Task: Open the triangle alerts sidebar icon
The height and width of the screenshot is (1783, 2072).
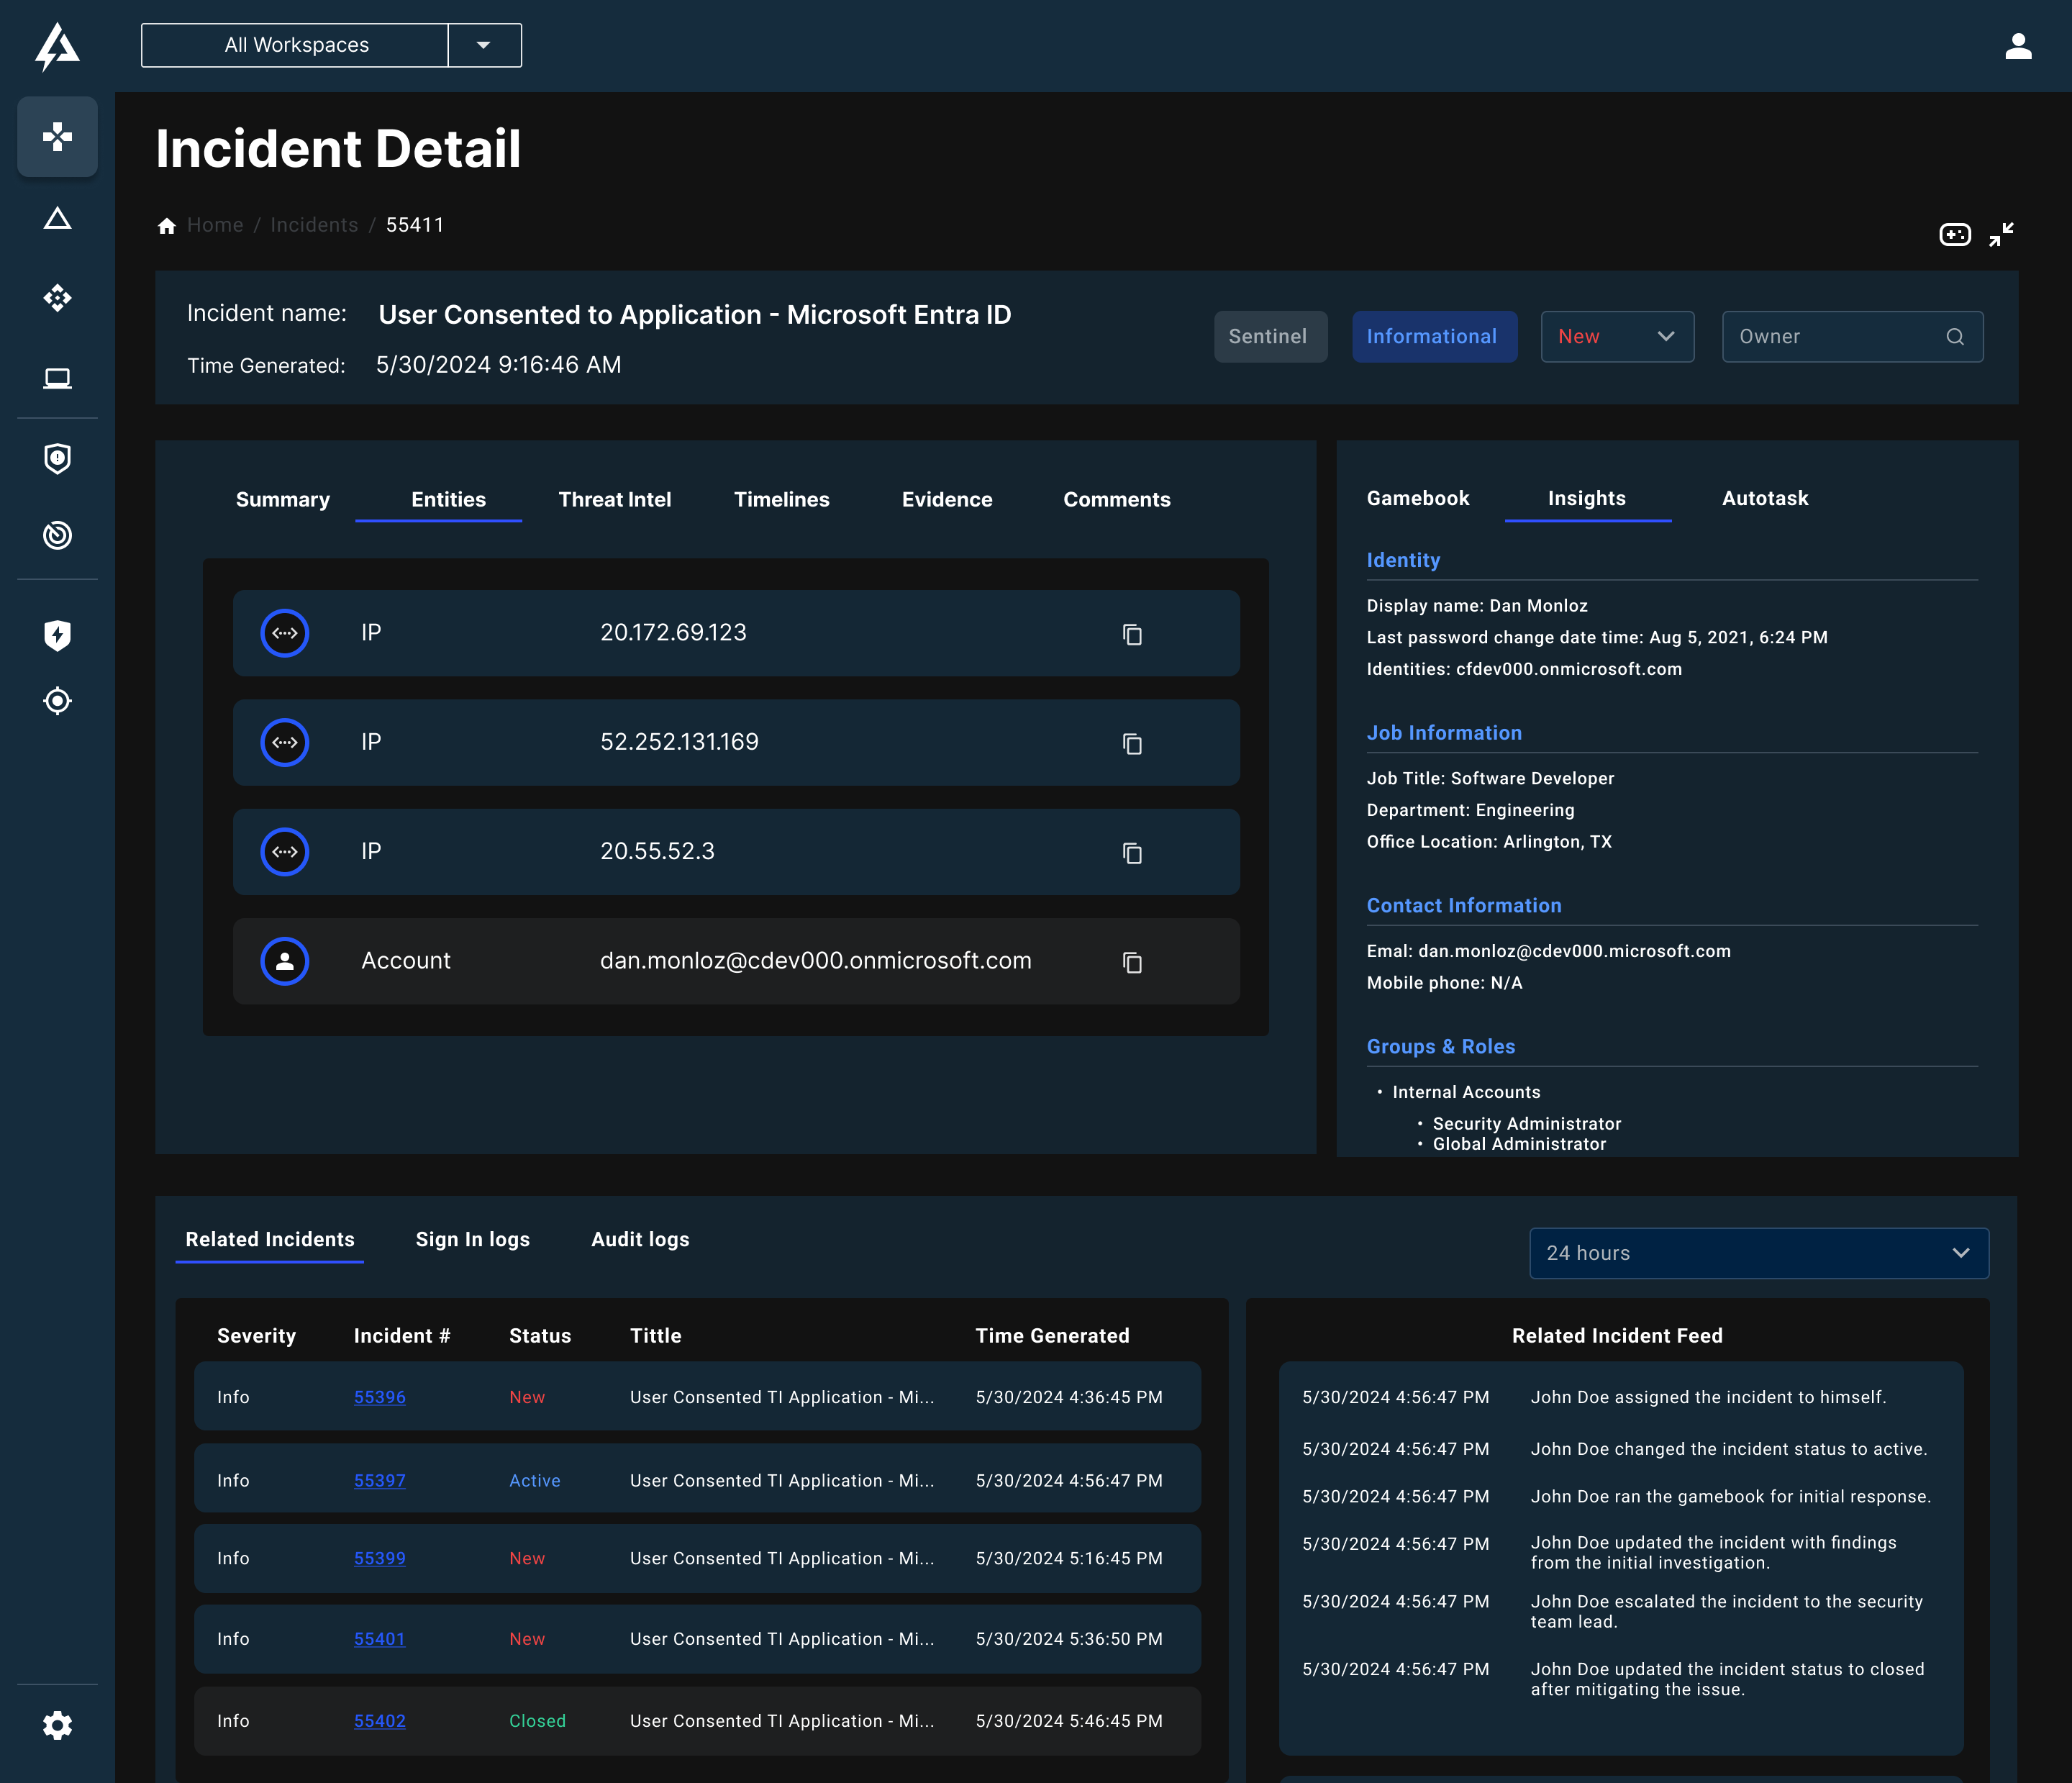Action: pos(57,218)
